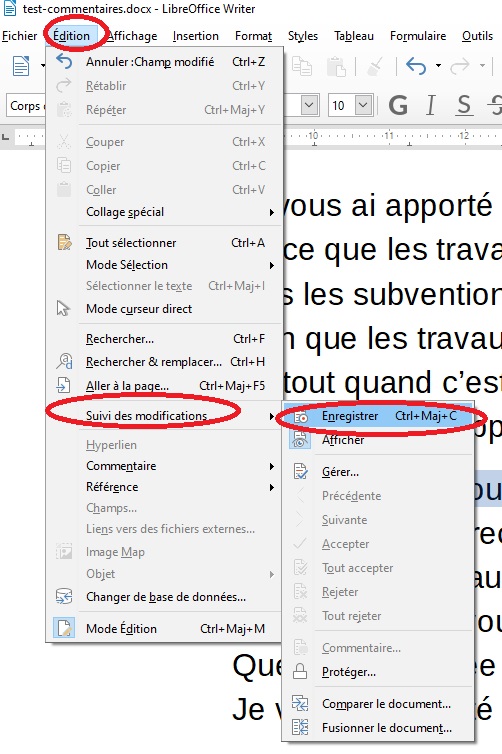Viewport: 502px width, 754px height.
Task: Click the cursor icon for Mode curseur direct
Action: click(x=63, y=308)
